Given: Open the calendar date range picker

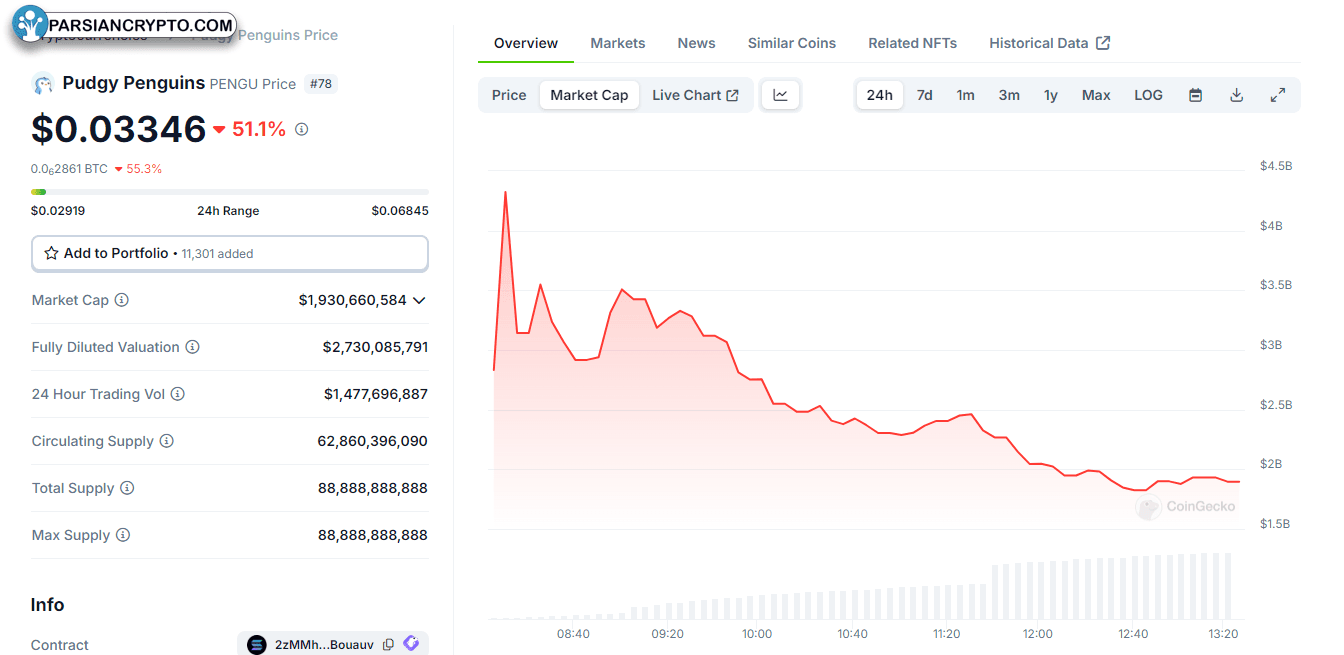Looking at the screenshot, I should [1195, 95].
